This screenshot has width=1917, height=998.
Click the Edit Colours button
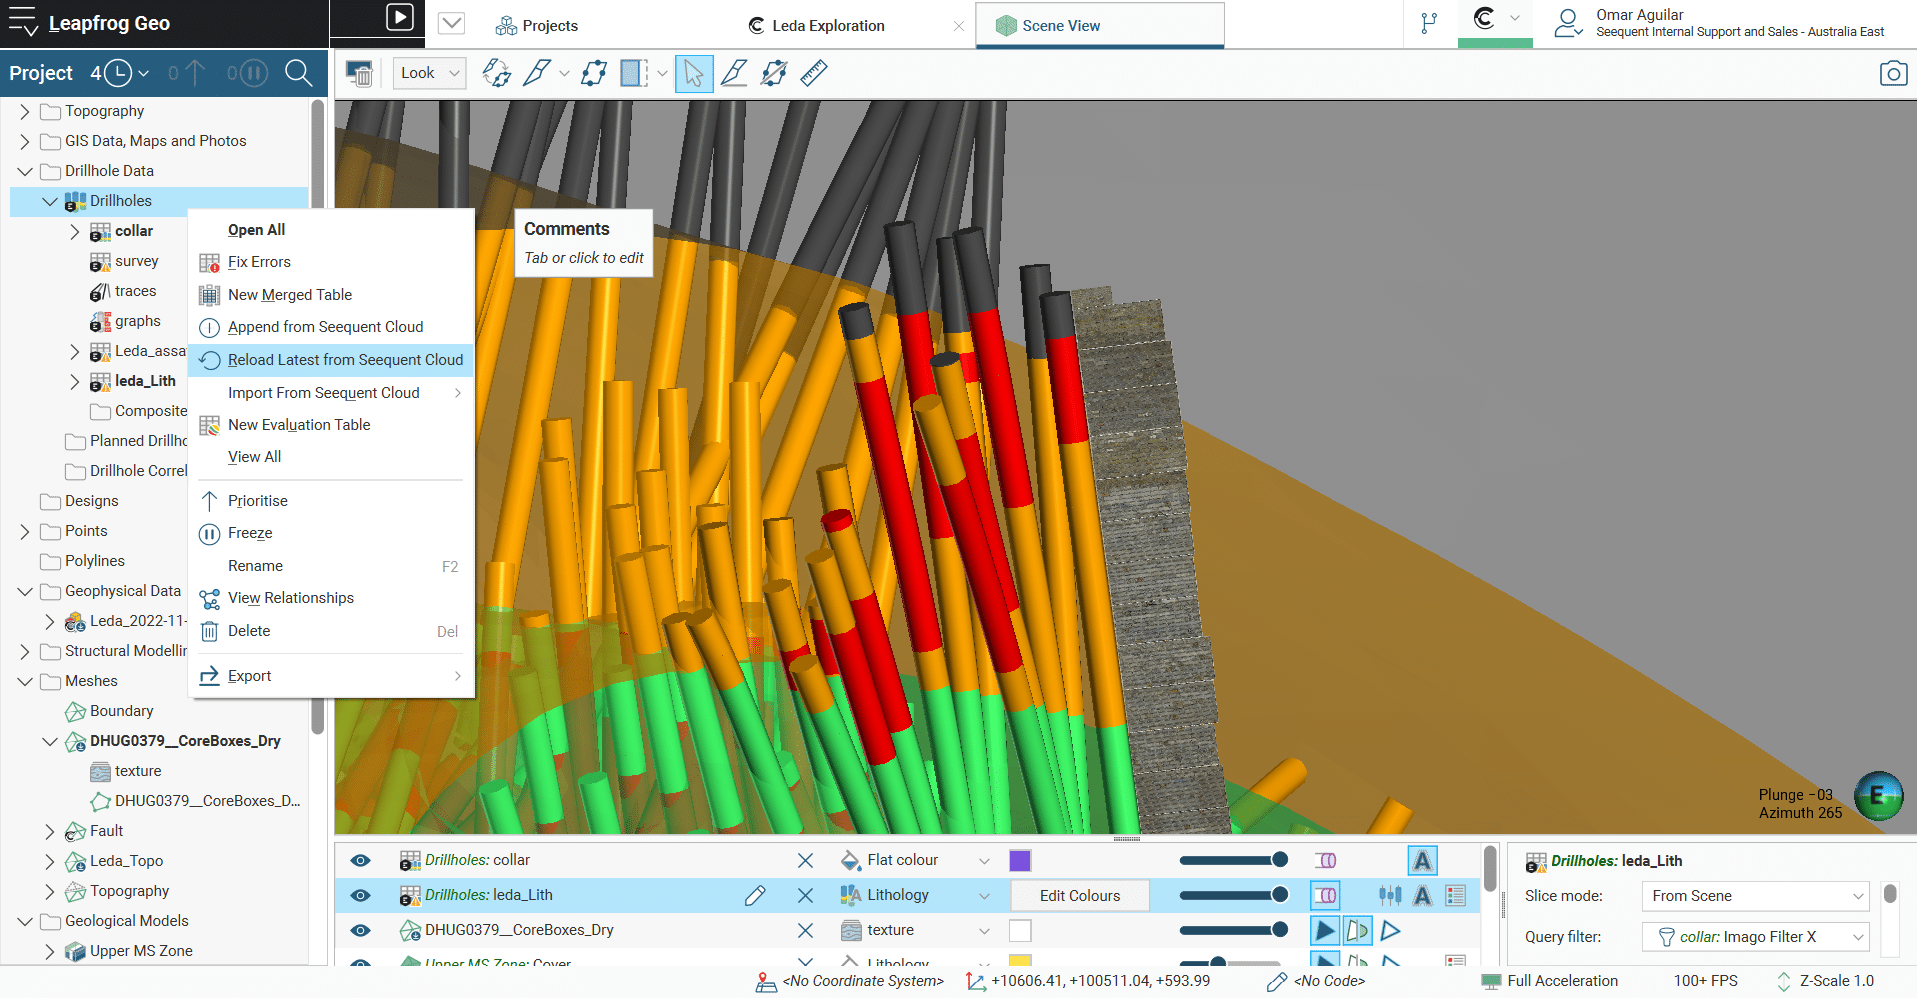[1080, 896]
